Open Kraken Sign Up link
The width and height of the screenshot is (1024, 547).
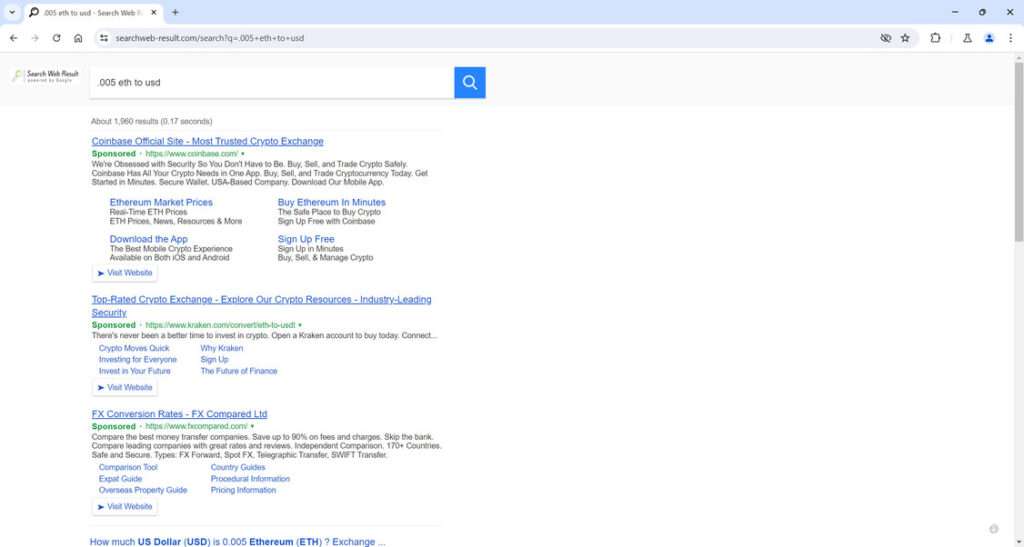click(214, 360)
